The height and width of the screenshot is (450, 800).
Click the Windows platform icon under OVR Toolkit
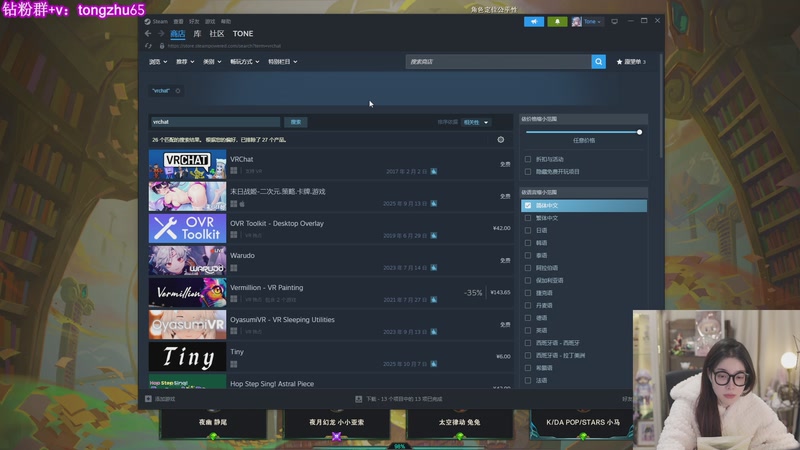(234, 235)
